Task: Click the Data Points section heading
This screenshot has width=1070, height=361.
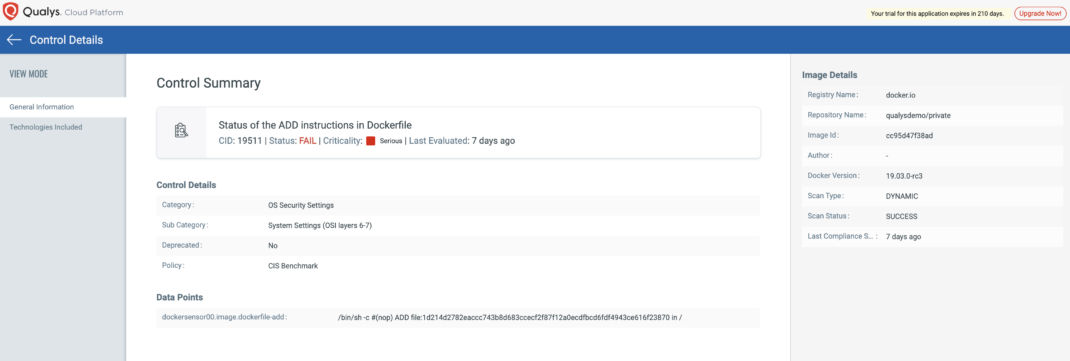Action: pos(179,298)
